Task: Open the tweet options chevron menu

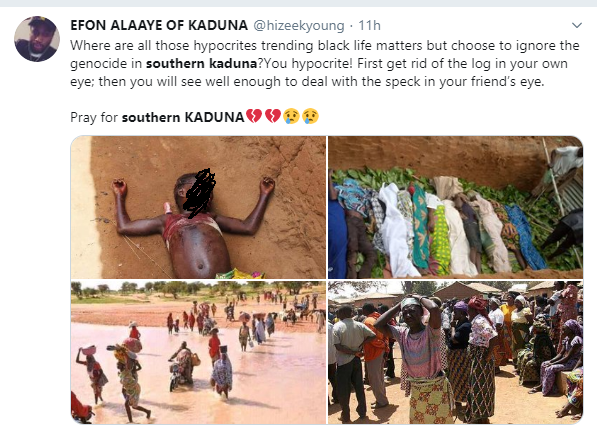Action: [577, 26]
